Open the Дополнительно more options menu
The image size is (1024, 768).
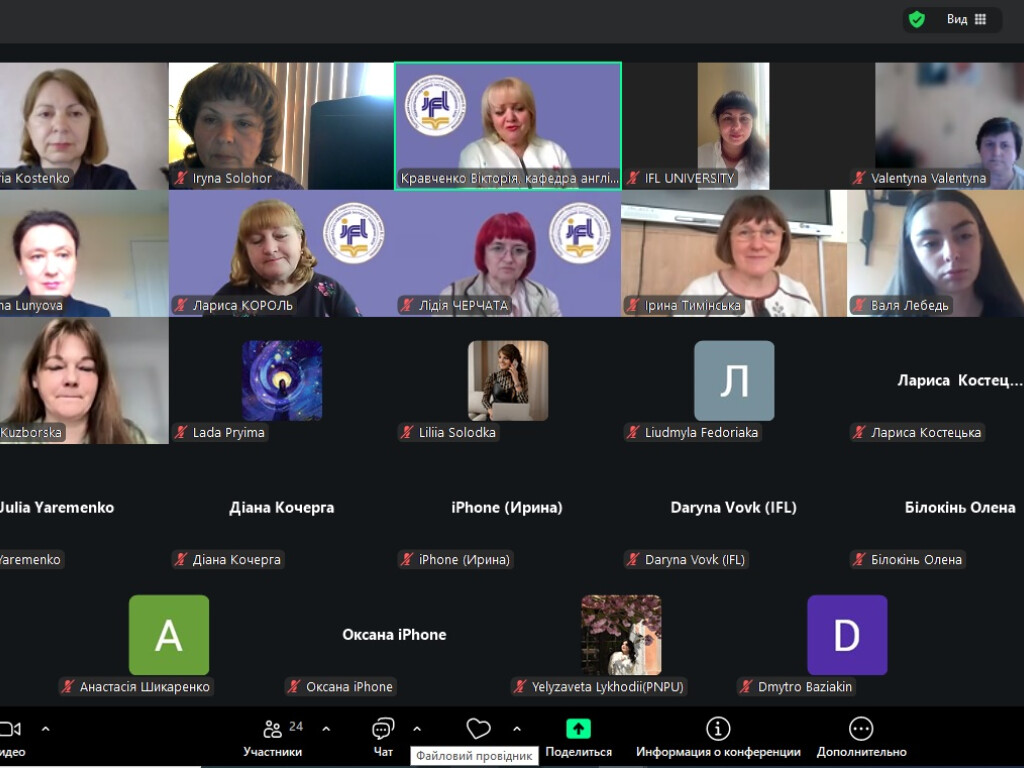(861, 738)
